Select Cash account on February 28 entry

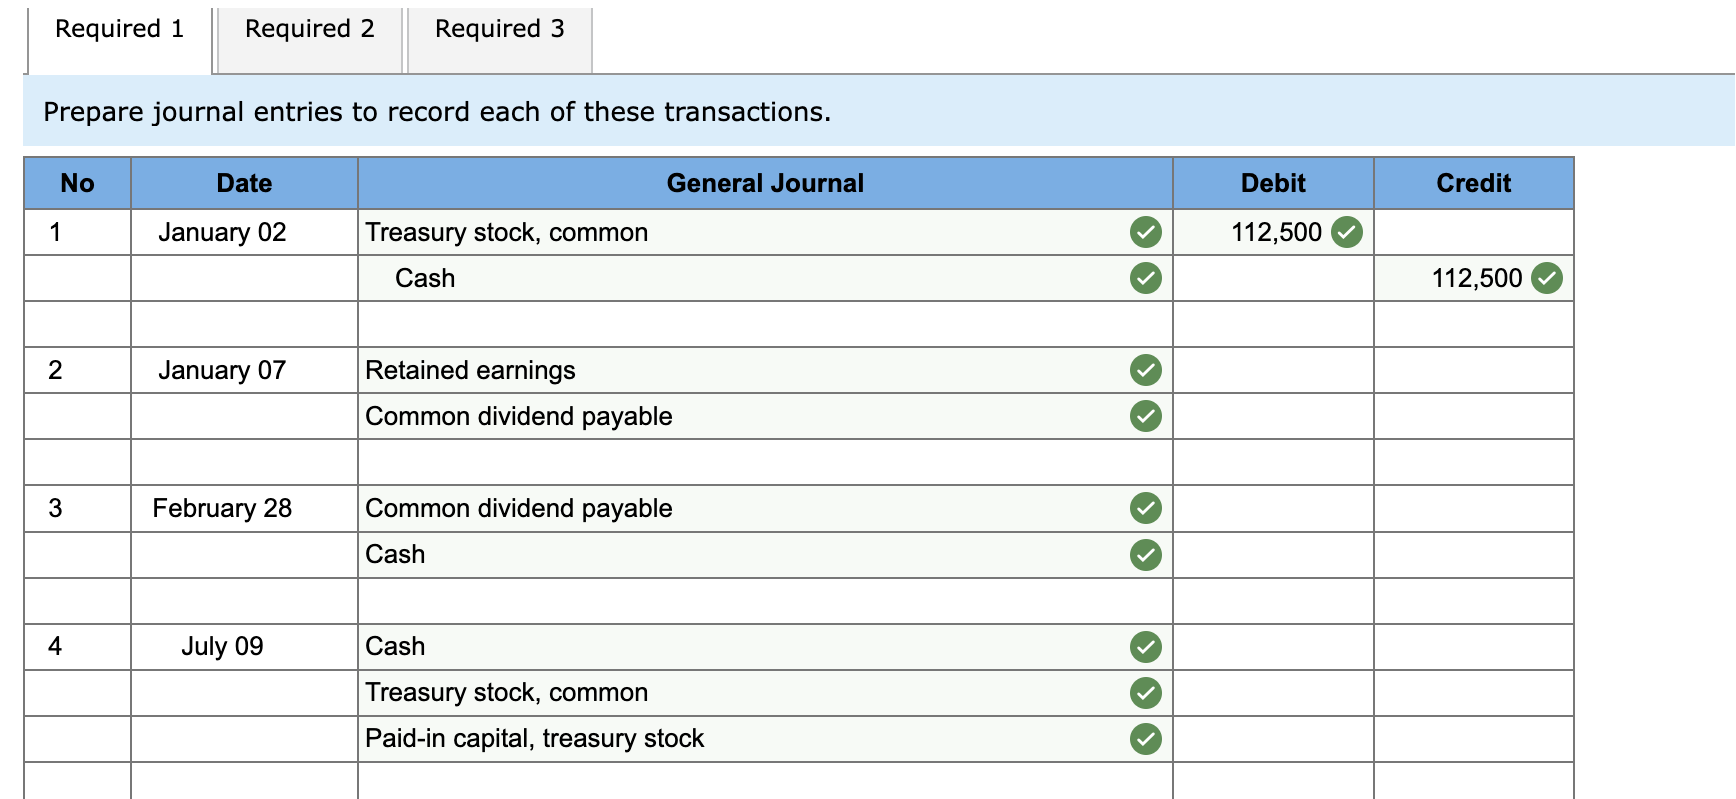pos(765,554)
